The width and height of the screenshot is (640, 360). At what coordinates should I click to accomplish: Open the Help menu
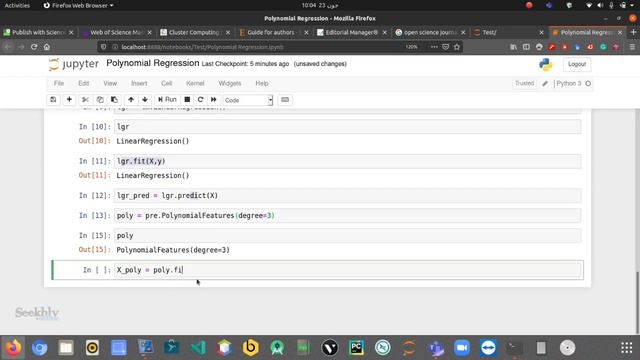(262, 83)
